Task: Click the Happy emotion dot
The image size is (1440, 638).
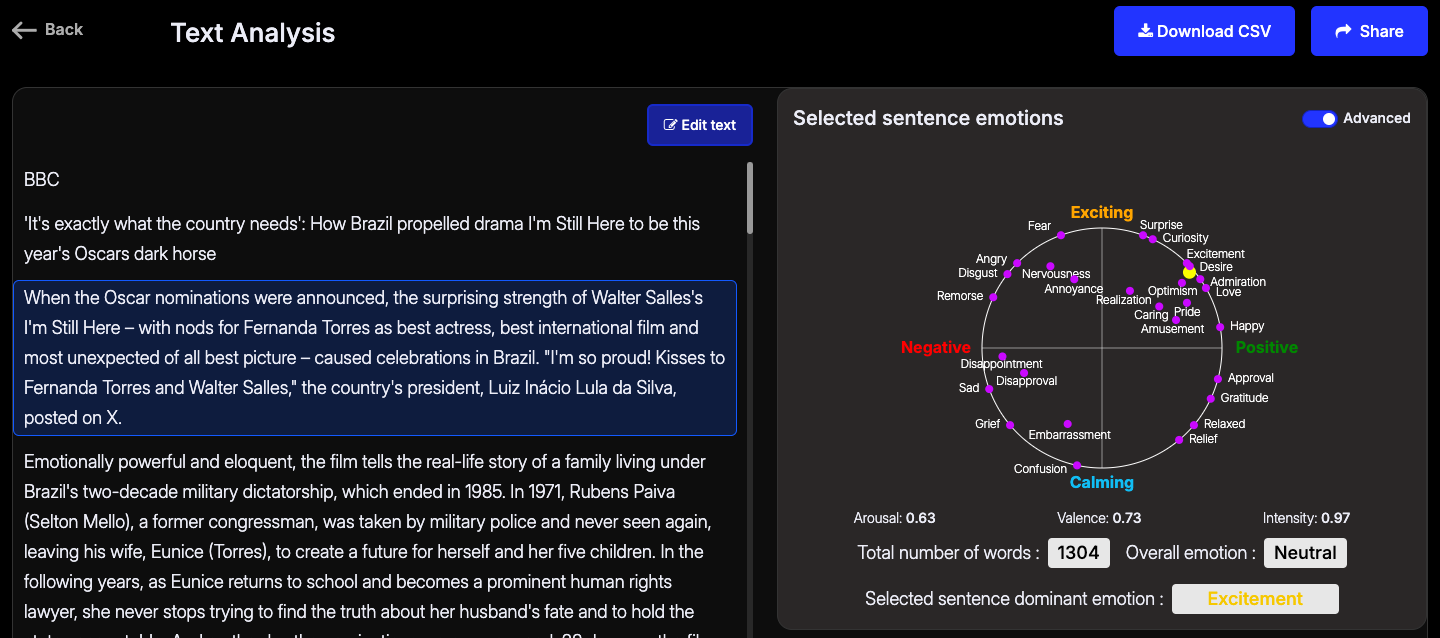Action: pos(1220,327)
